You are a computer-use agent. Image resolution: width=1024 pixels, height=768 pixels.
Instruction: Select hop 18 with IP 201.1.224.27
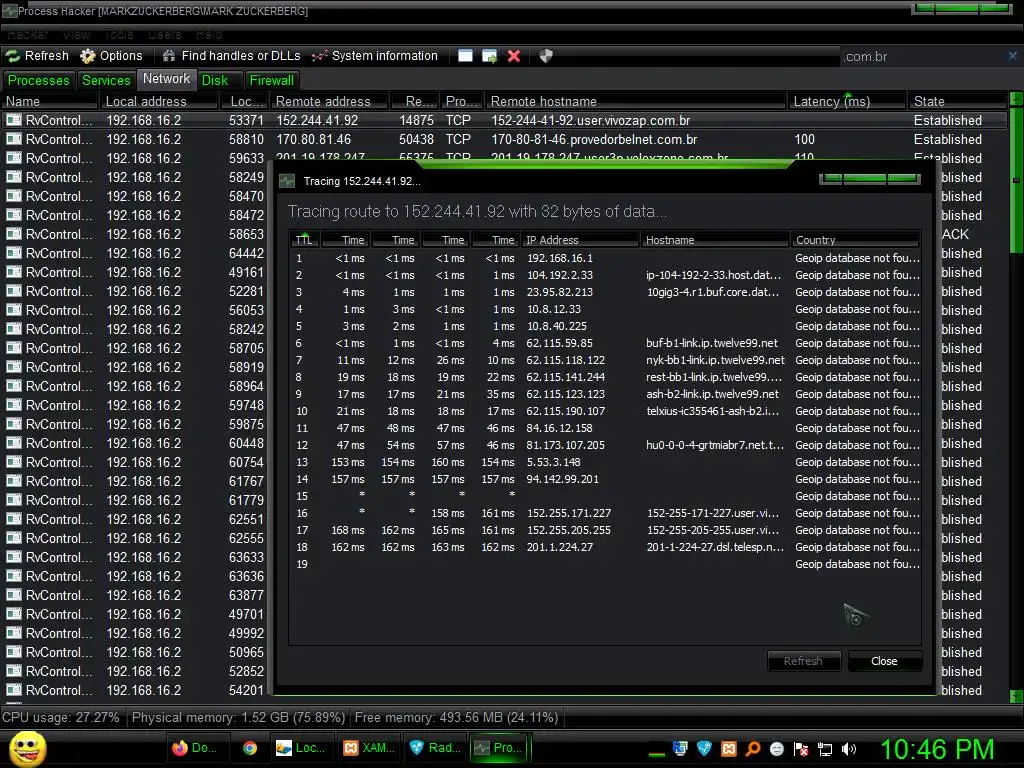coord(605,547)
